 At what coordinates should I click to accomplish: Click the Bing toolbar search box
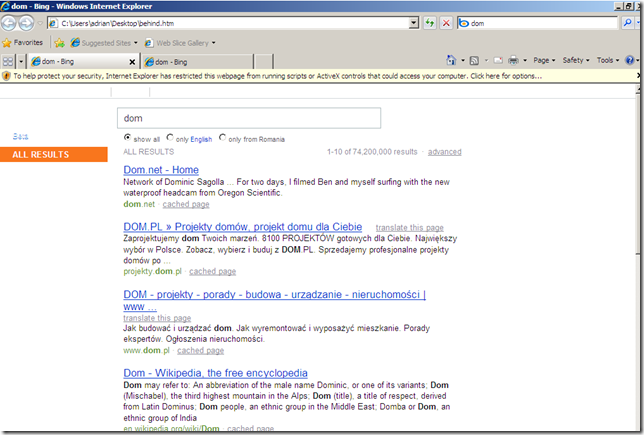point(538,23)
